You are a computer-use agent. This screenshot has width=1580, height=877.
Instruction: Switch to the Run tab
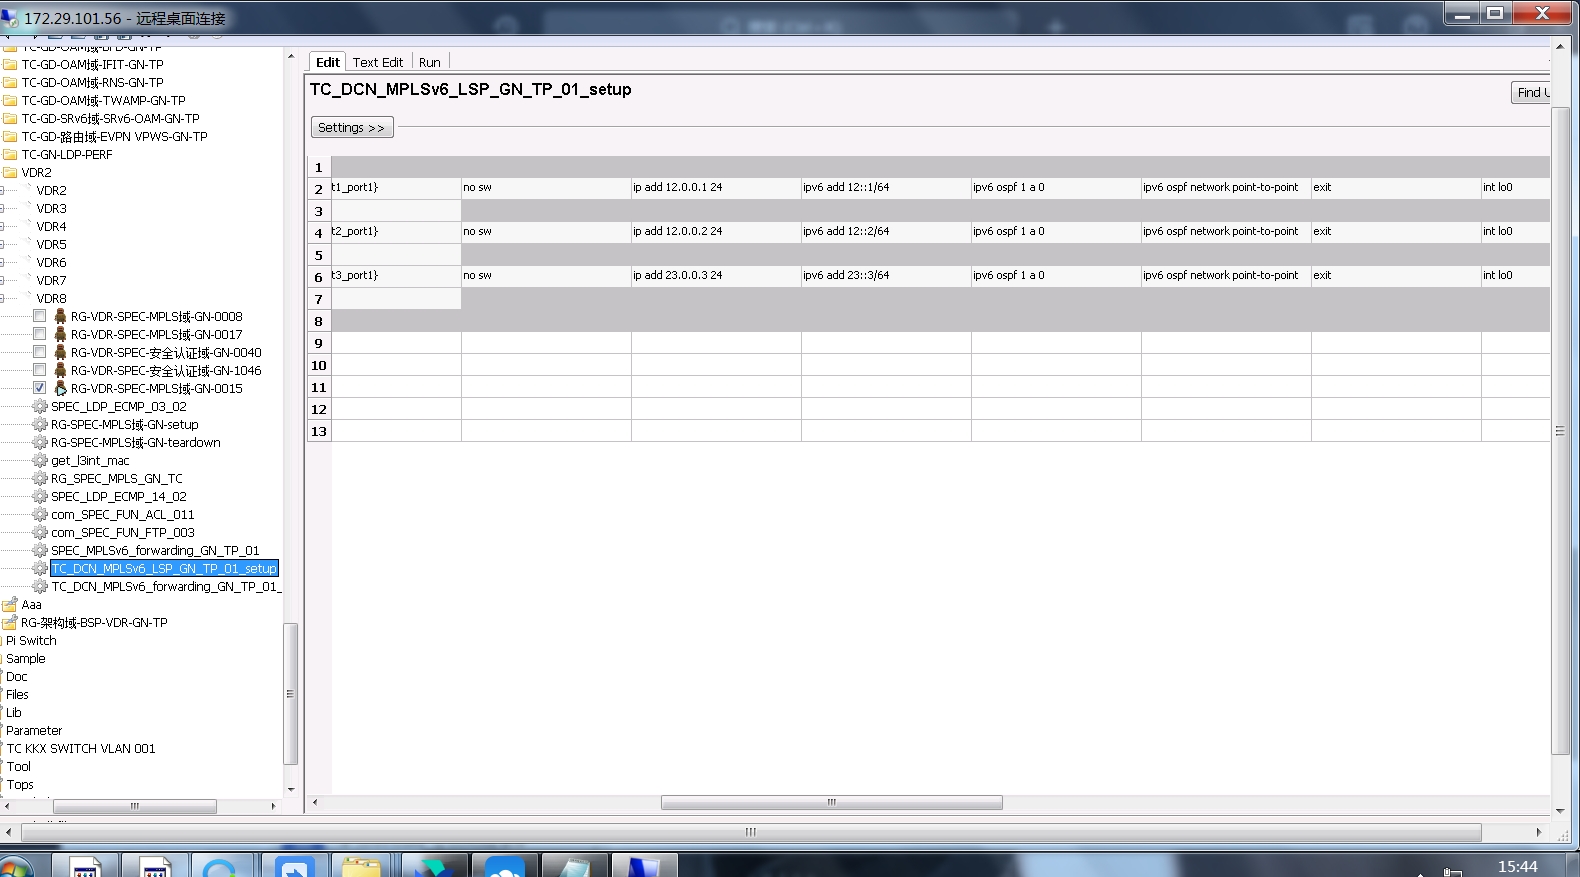click(x=429, y=62)
